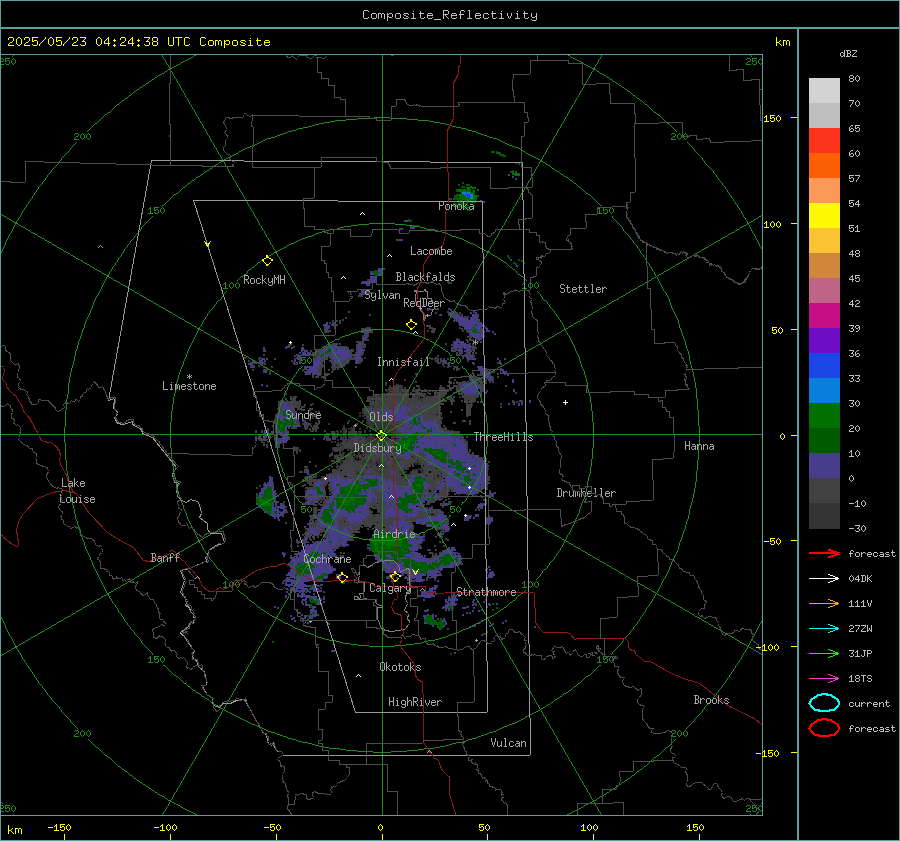Click the Lake Louise label
Screen dimensions: 900x841
[x=77, y=491]
